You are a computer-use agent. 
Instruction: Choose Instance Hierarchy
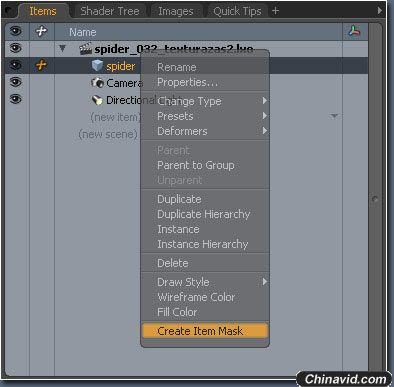click(x=205, y=244)
